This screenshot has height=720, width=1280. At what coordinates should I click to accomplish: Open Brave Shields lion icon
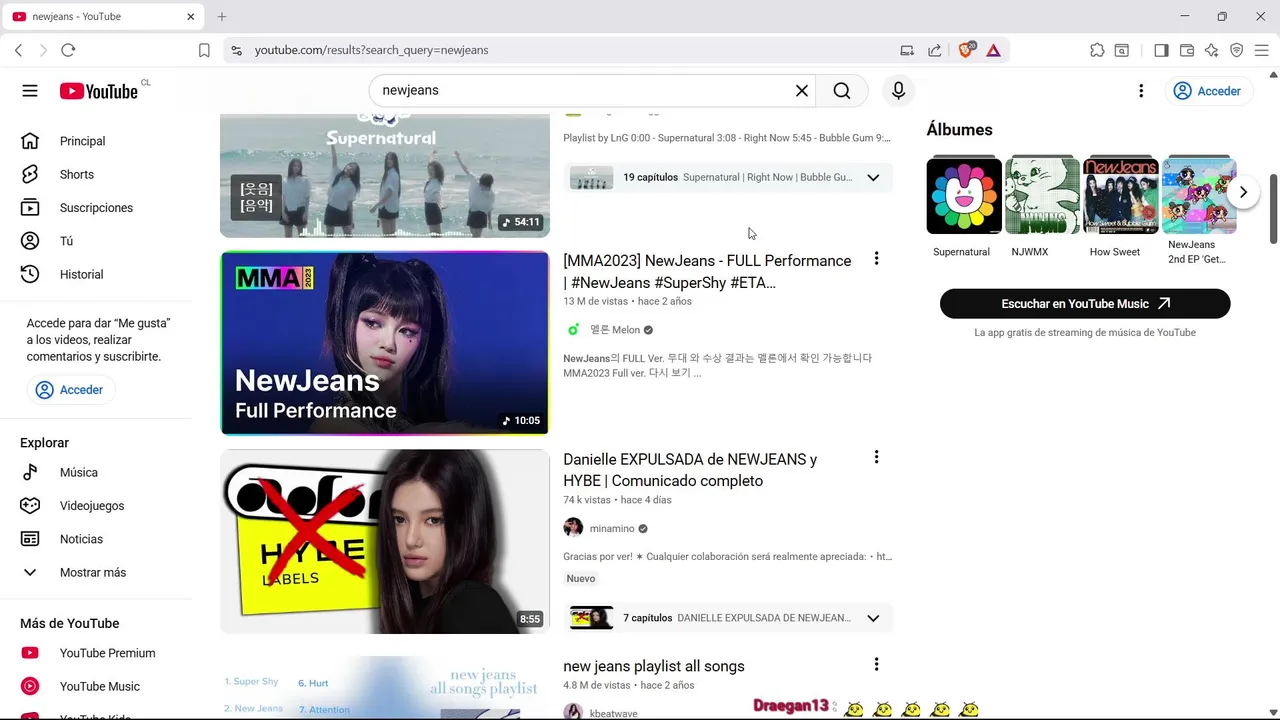point(966,50)
